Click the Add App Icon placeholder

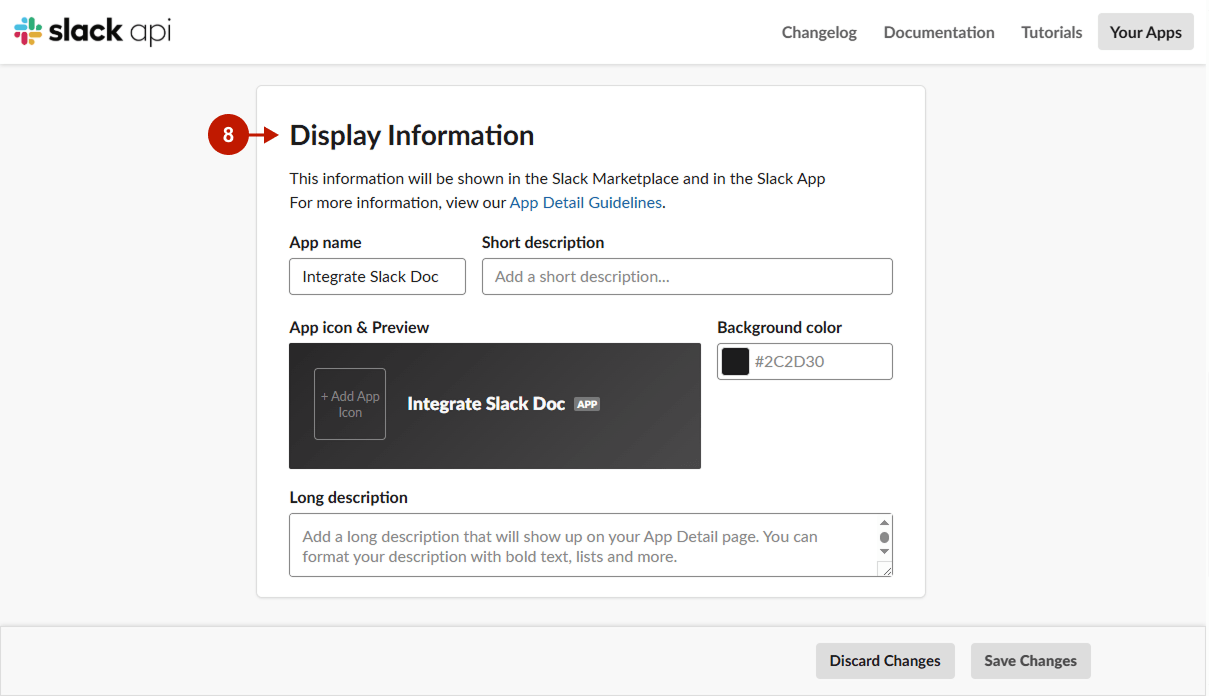click(x=350, y=404)
